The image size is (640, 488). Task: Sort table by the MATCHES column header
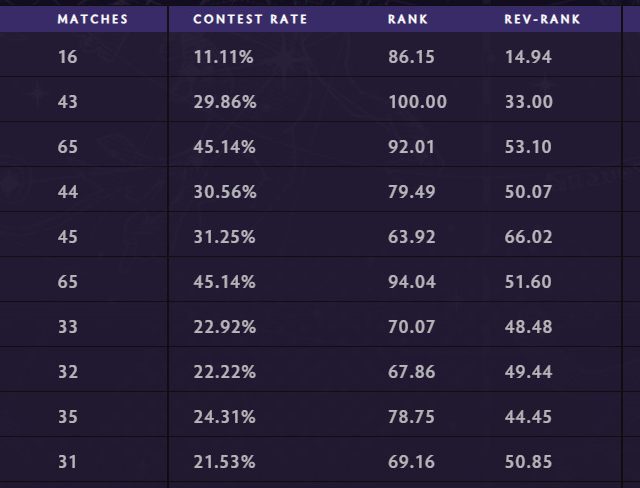[93, 19]
